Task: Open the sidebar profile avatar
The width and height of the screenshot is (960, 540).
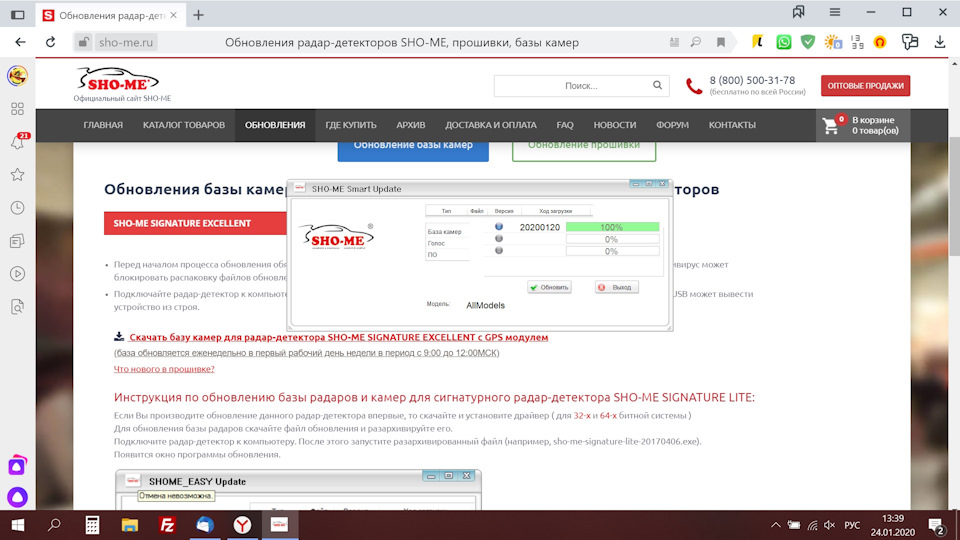Action: (x=17, y=76)
